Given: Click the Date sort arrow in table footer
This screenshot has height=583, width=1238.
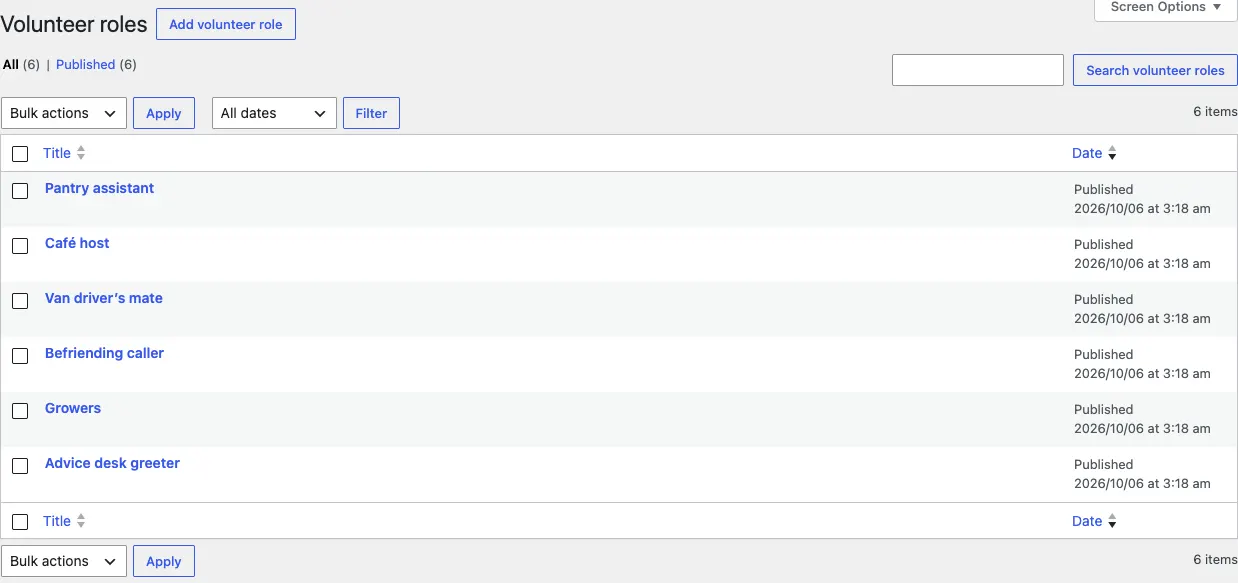Looking at the screenshot, I should pyautogui.click(x=1112, y=521).
